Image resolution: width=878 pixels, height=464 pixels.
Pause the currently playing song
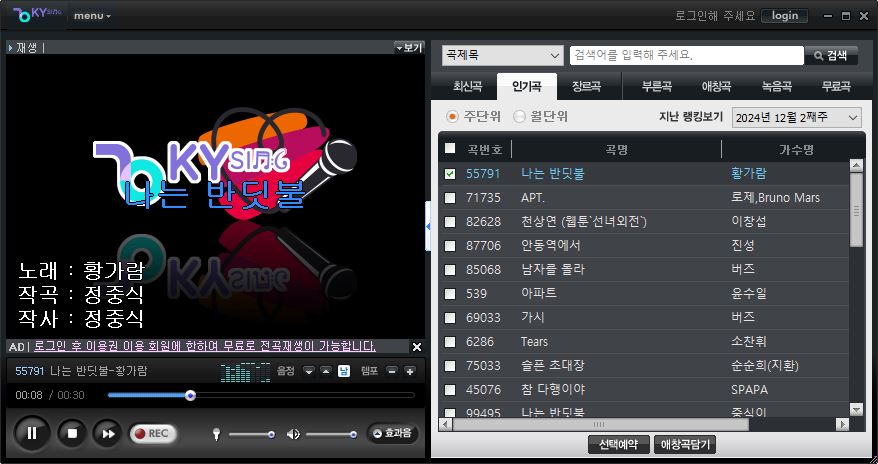31,433
